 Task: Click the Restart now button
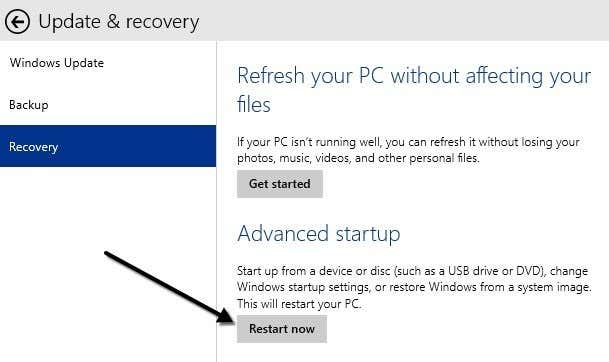coord(282,329)
